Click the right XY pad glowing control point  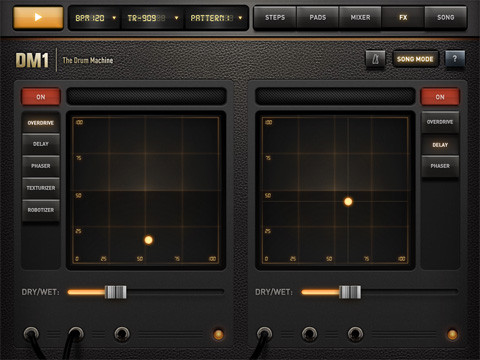click(348, 201)
